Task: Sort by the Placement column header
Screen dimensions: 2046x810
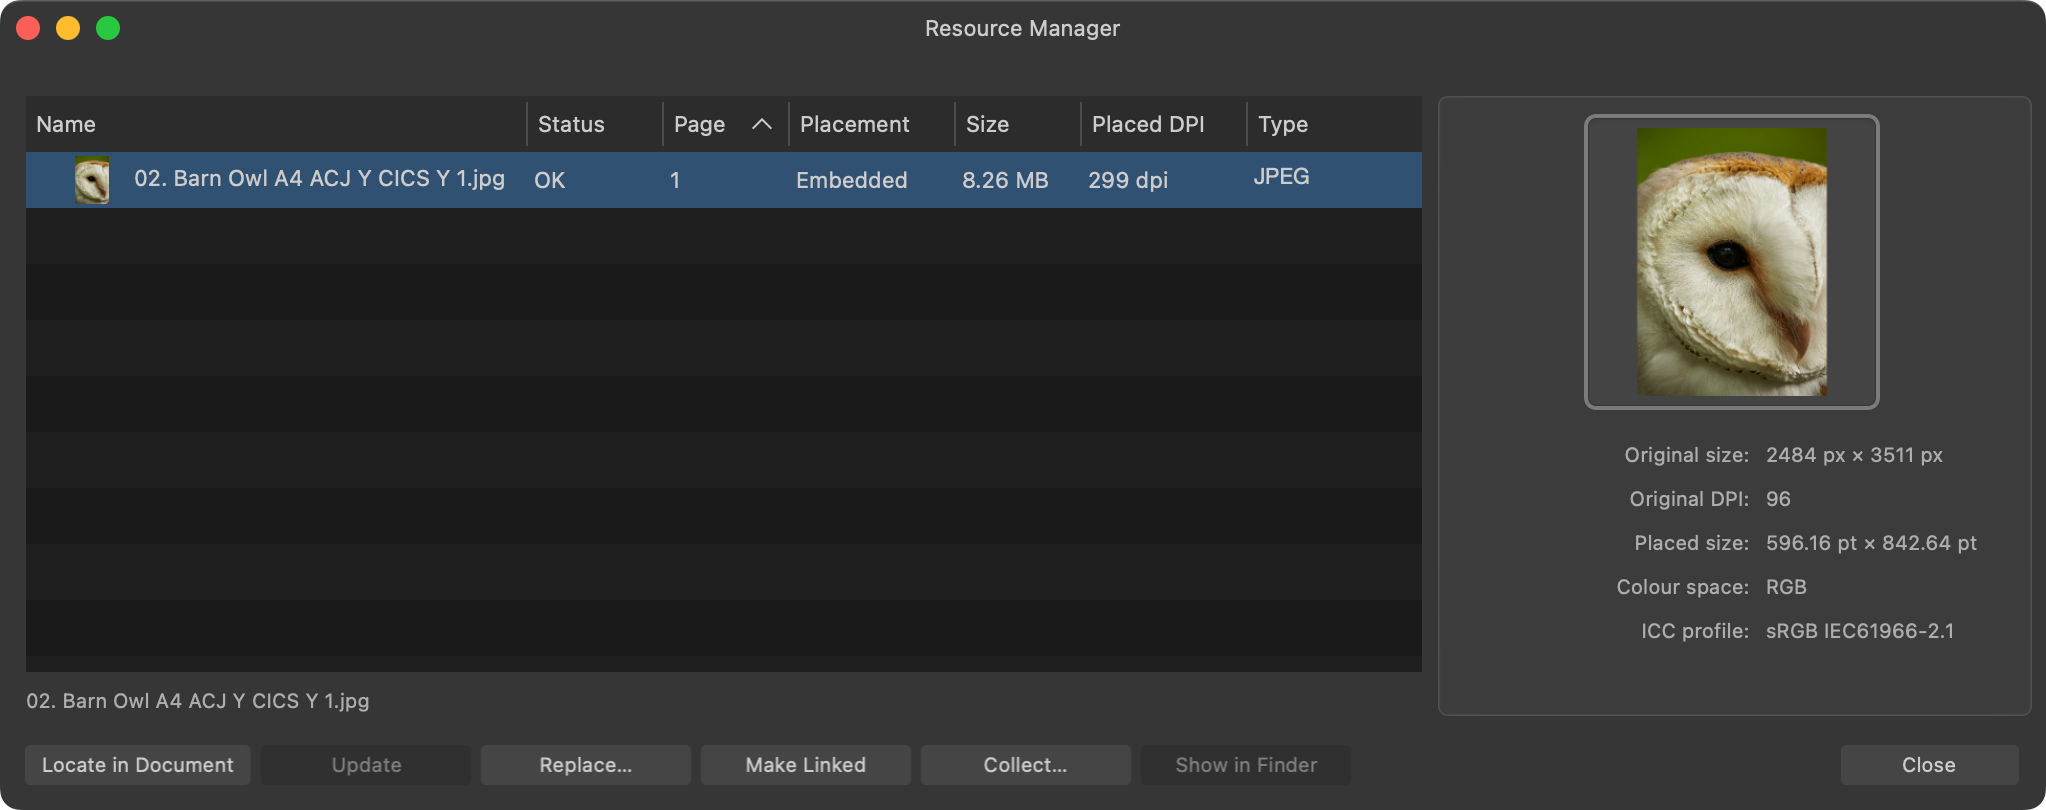Action: [872, 124]
